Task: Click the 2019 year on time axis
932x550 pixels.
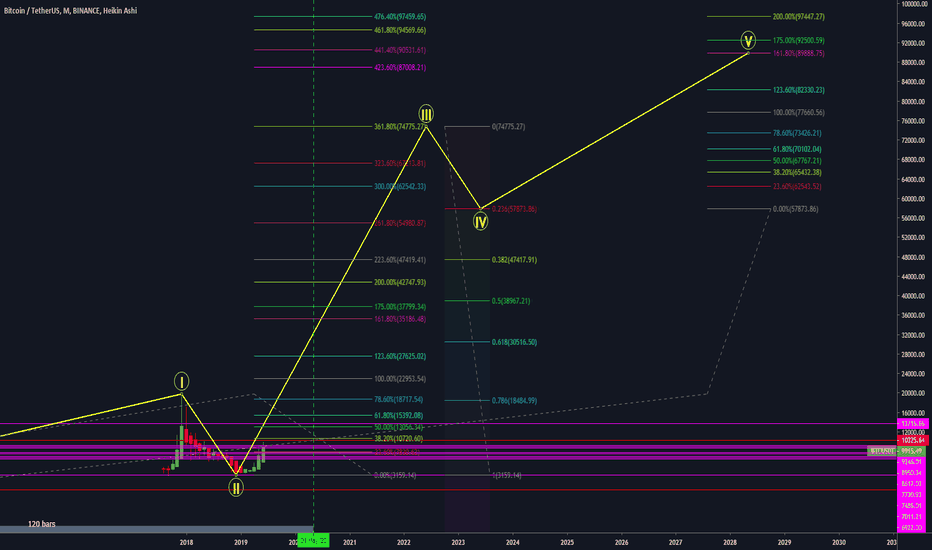Action: (241, 542)
